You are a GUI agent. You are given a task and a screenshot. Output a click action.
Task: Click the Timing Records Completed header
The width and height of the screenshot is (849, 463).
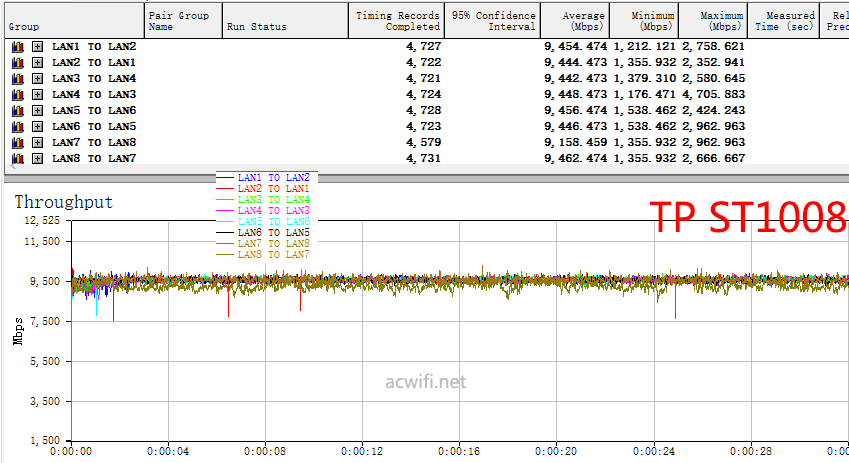(396, 21)
